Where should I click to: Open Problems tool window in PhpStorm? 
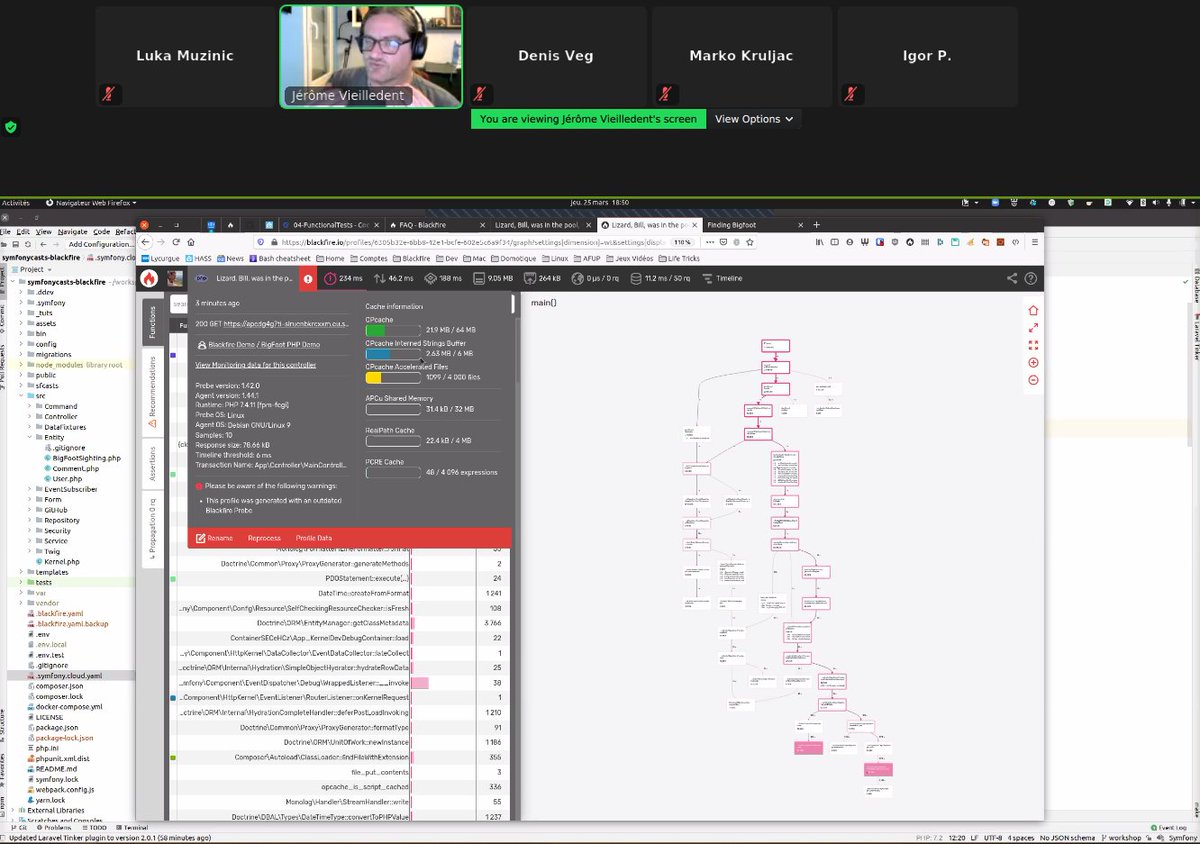point(56,828)
